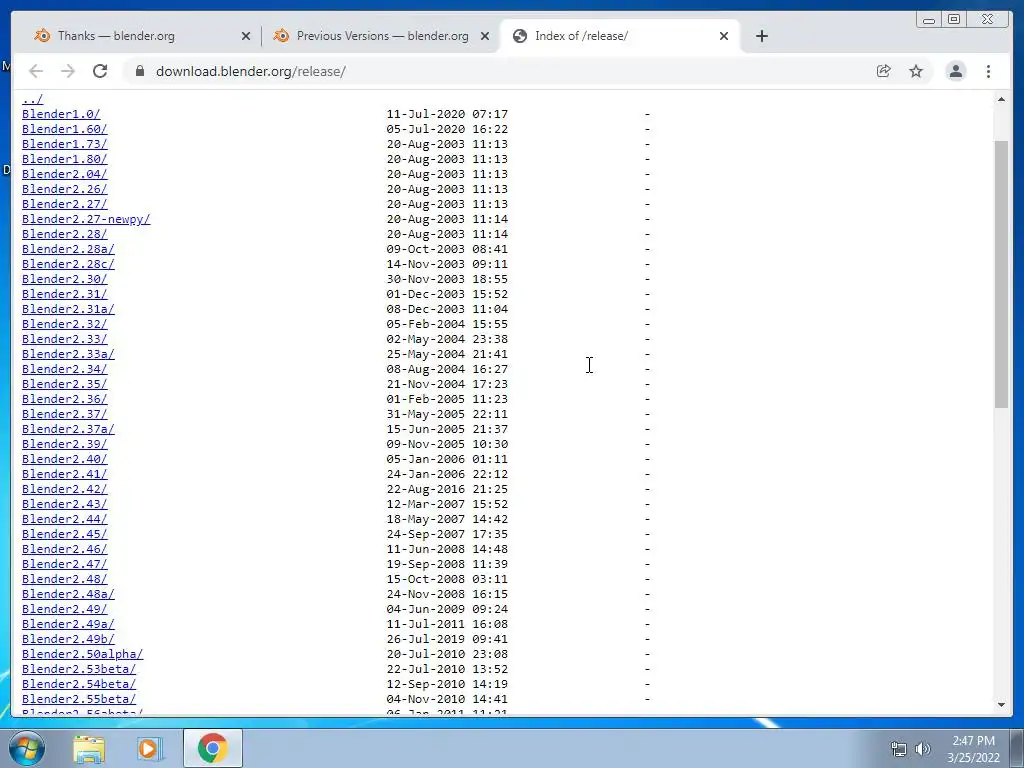Open the Blender1.60/ folder link
Image resolution: width=1024 pixels, height=768 pixels.
[64, 129]
